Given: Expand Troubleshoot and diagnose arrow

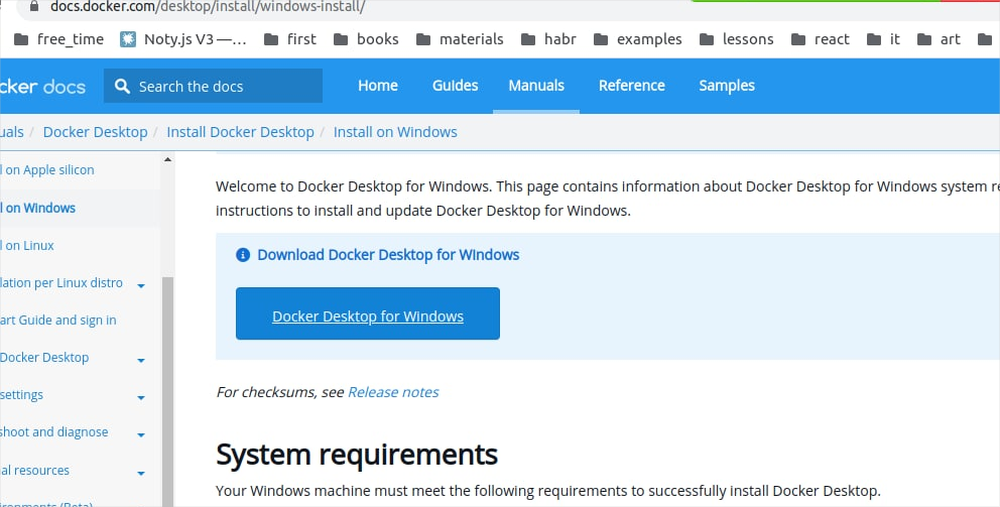Looking at the screenshot, I should pyautogui.click(x=141, y=435).
